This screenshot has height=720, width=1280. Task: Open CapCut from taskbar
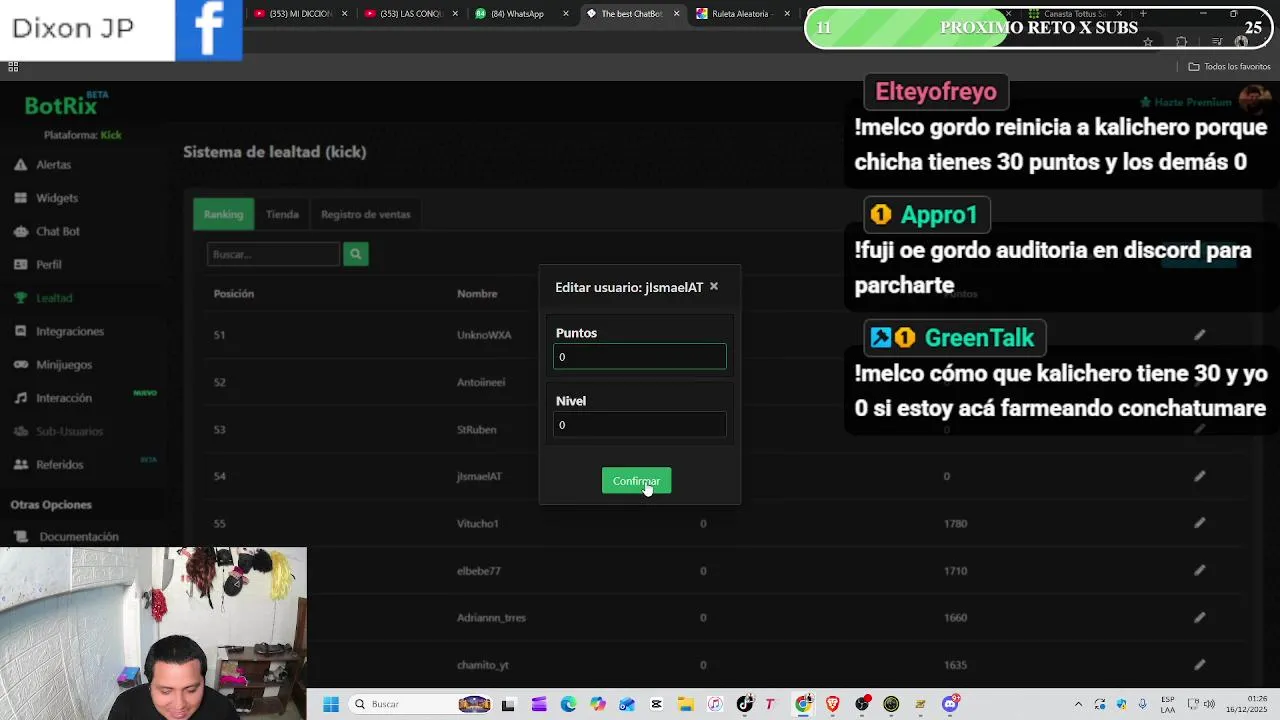(656, 704)
